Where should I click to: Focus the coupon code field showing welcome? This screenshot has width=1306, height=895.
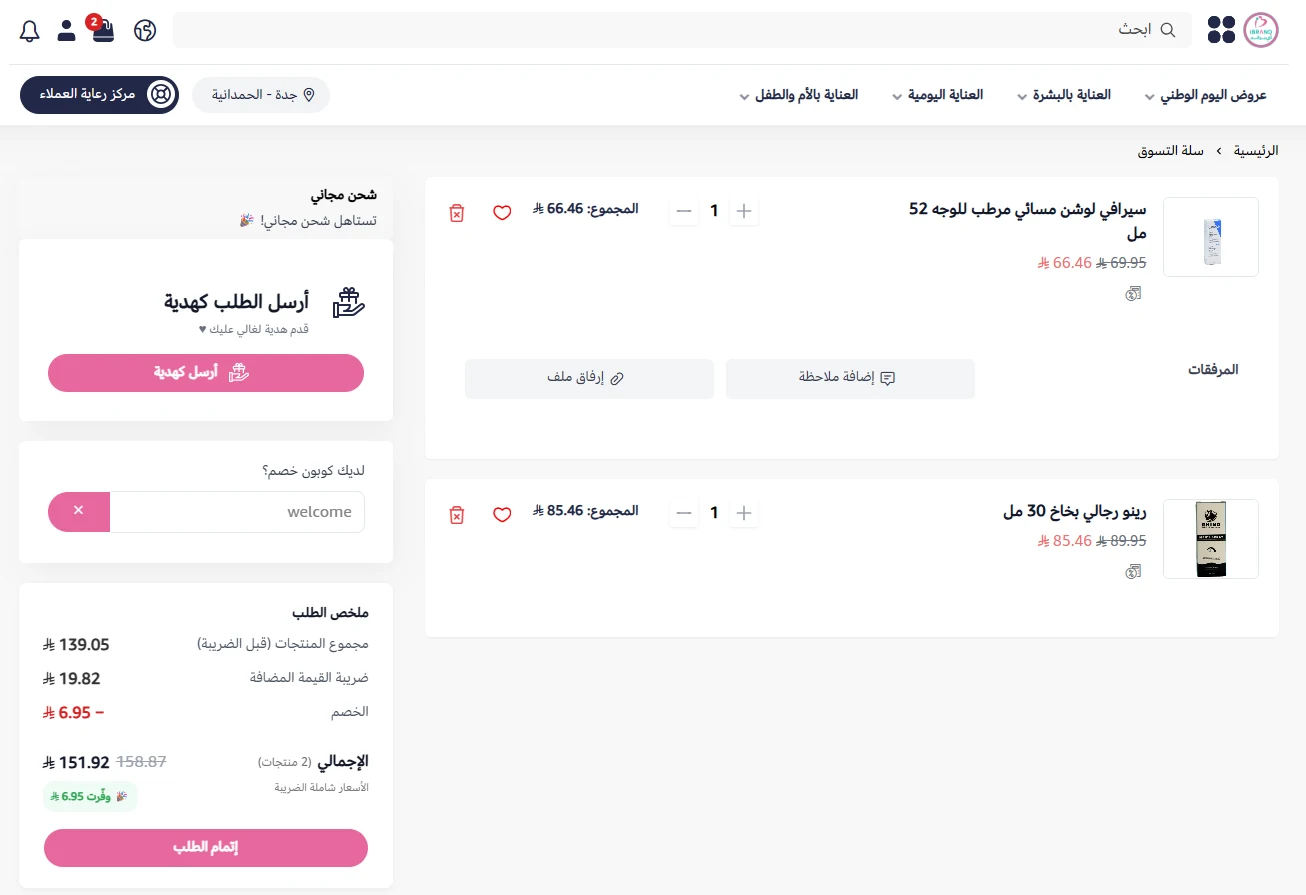237,511
